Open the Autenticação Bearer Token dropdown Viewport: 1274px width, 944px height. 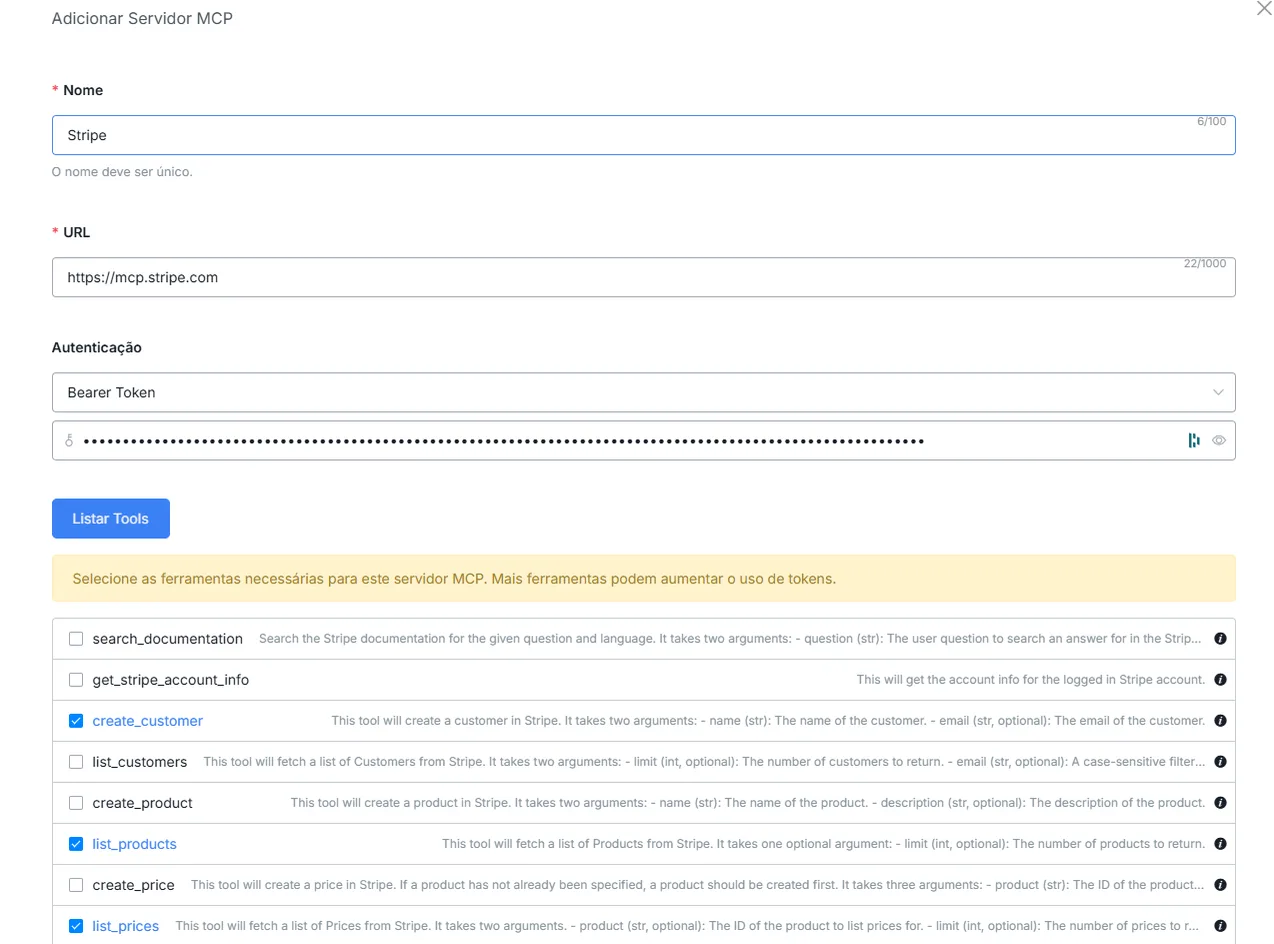pyautogui.click(x=644, y=392)
